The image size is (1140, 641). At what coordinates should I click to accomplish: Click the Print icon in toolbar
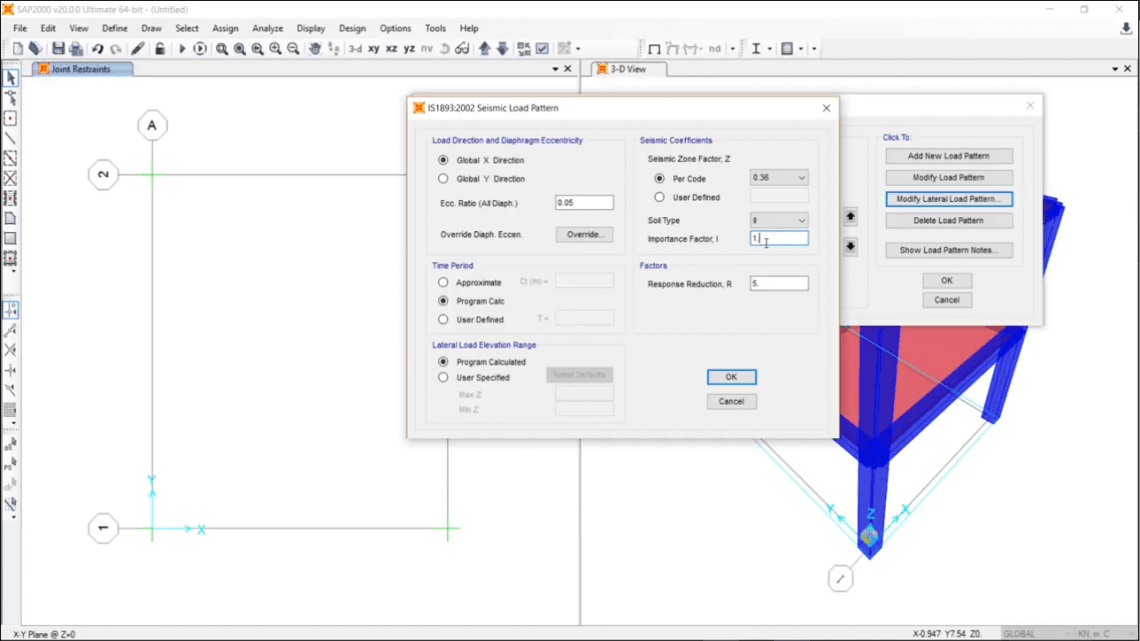click(x=76, y=49)
